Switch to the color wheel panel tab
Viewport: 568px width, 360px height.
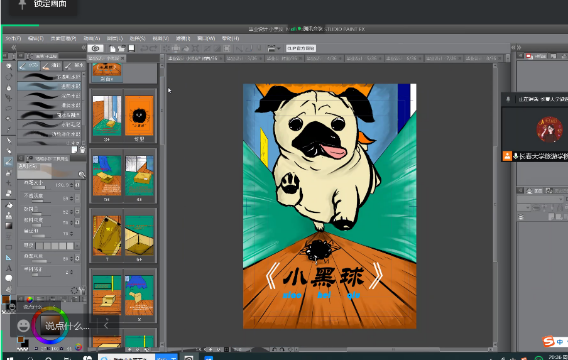pos(29,299)
